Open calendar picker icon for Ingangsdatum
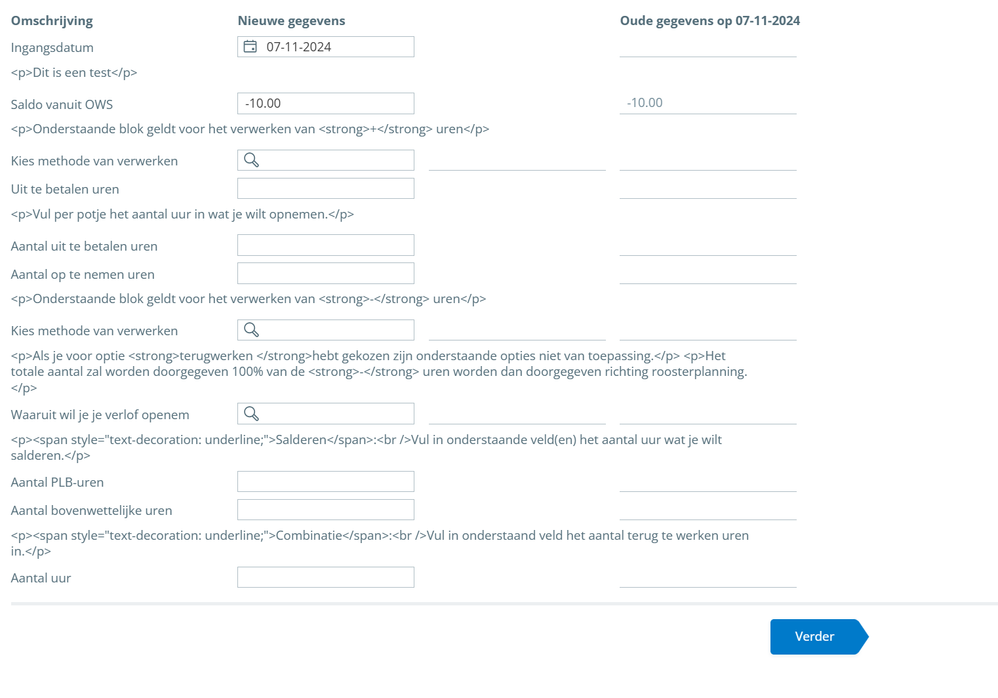This screenshot has width=998, height=698. [x=251, y=46]
